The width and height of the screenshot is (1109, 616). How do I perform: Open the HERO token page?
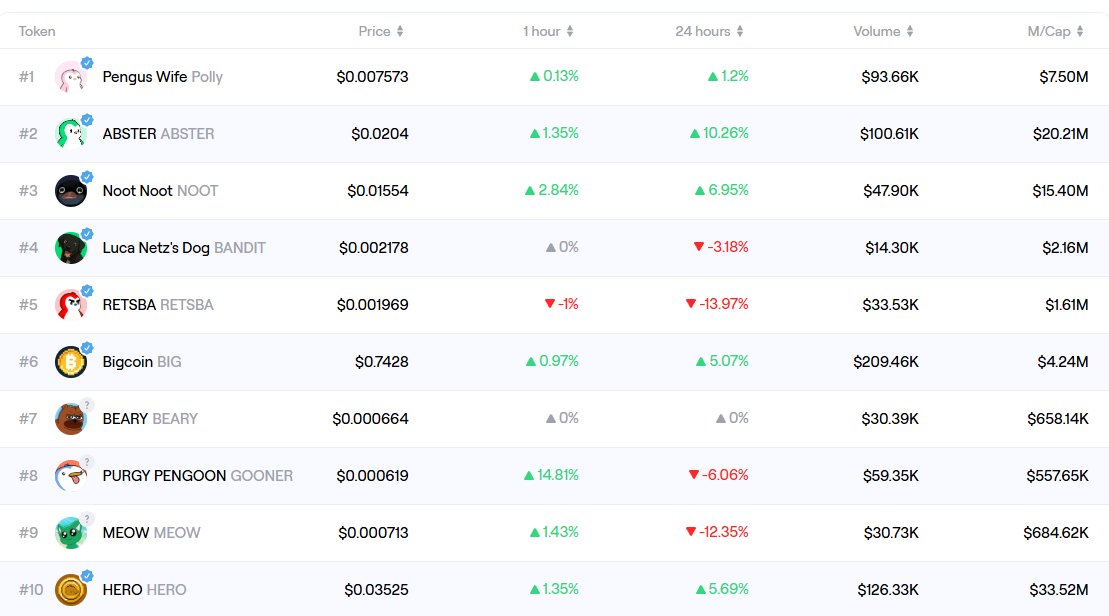[x=144, y=590]
